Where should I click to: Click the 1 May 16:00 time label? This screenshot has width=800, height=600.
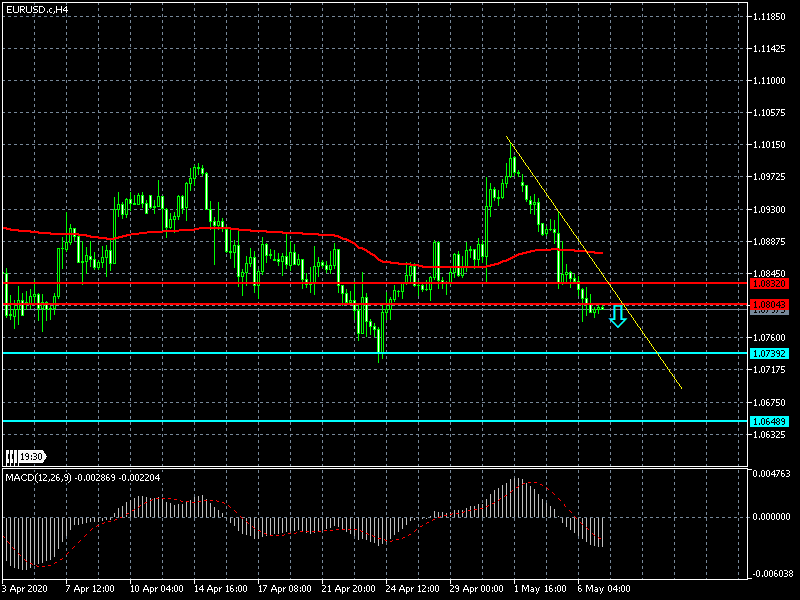pos(538,589)
